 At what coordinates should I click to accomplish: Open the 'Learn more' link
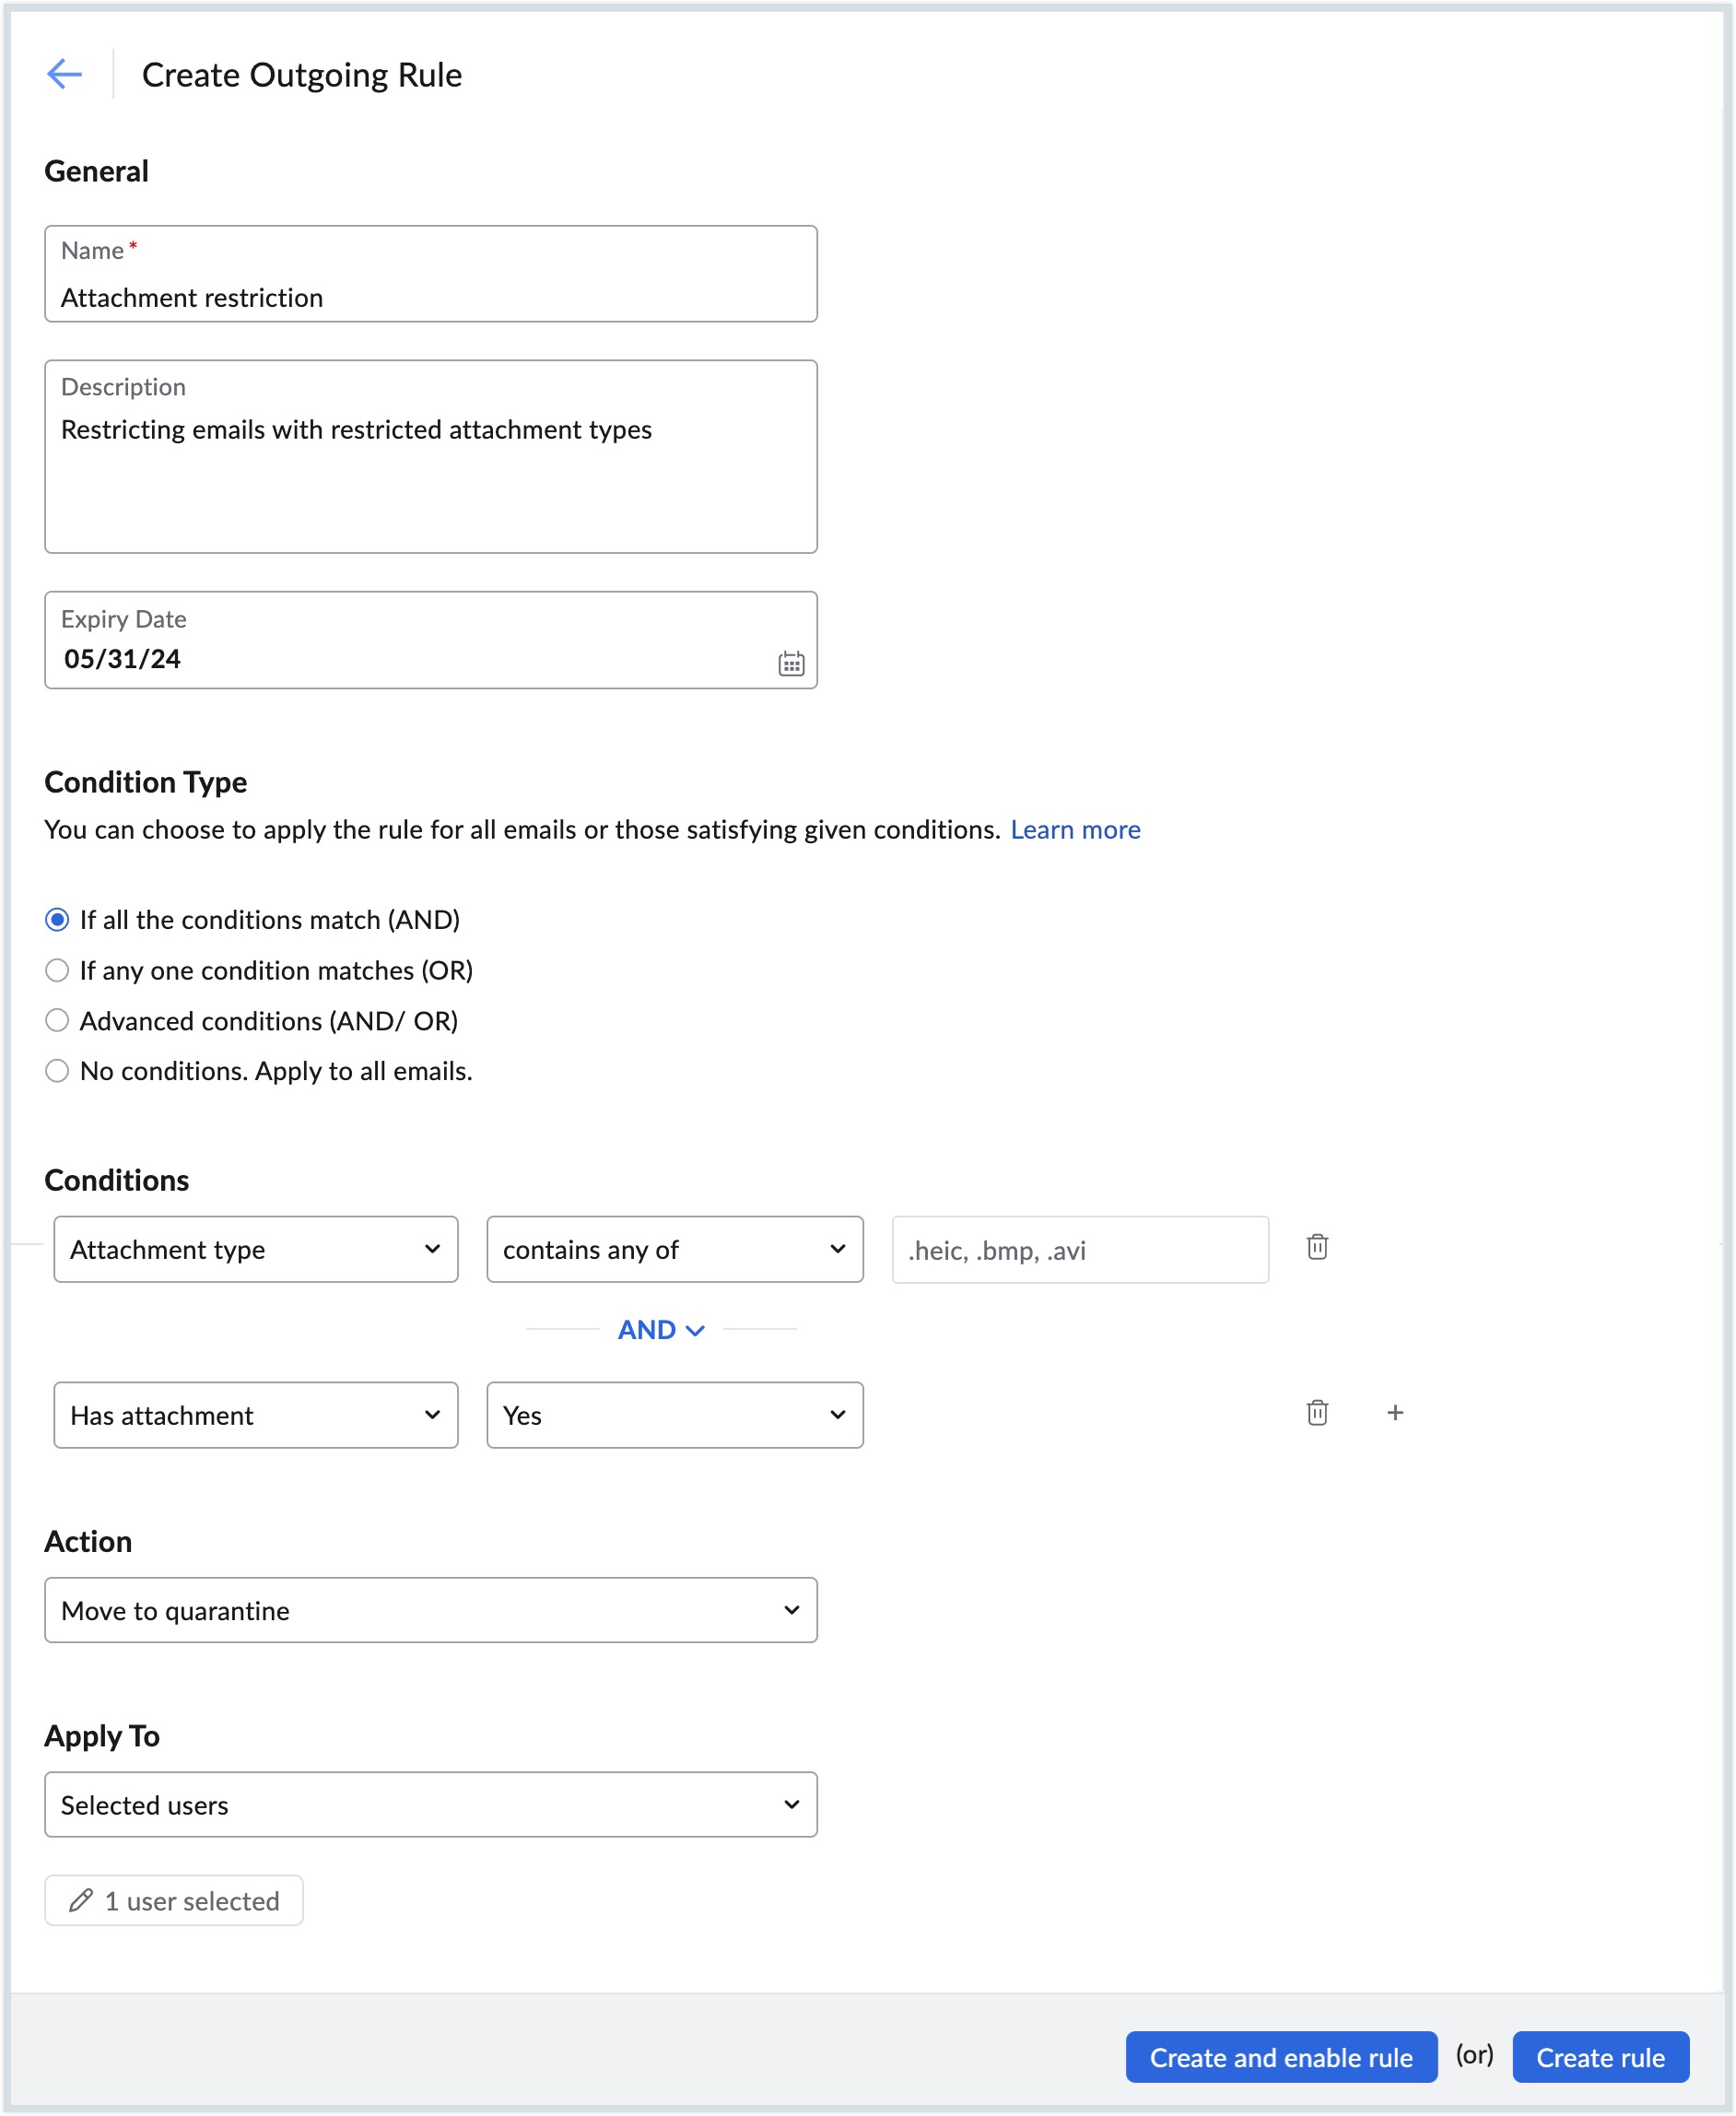coord(1074,829)
